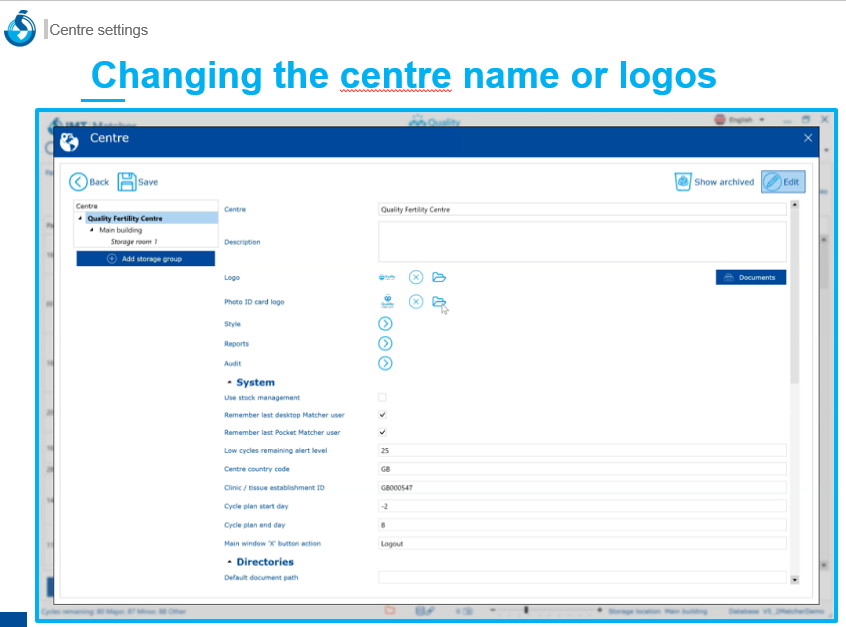
Task: Expand the Reports section arrow
Action: point(385,344)
